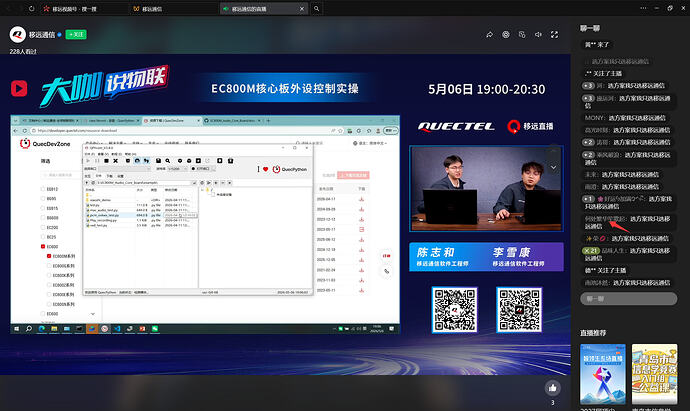Close the 移远通信的直播 tab
690x411 pixels.
[302, 8]
